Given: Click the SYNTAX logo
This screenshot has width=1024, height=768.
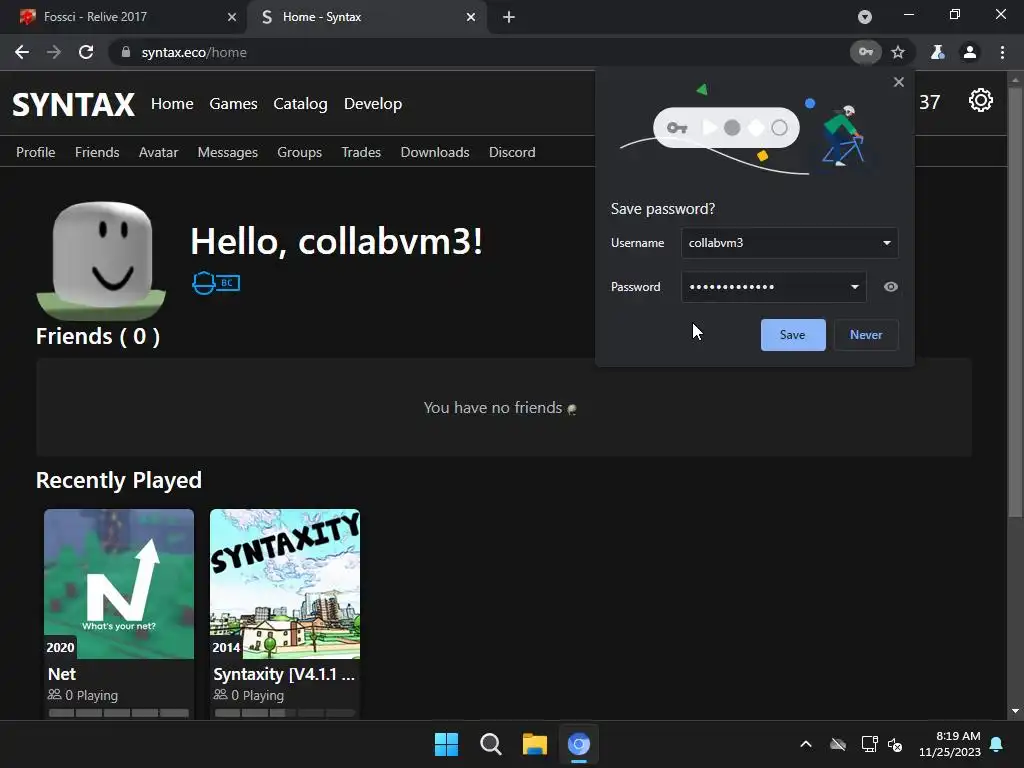Looking at the screenshot, I should click(73, 104).
